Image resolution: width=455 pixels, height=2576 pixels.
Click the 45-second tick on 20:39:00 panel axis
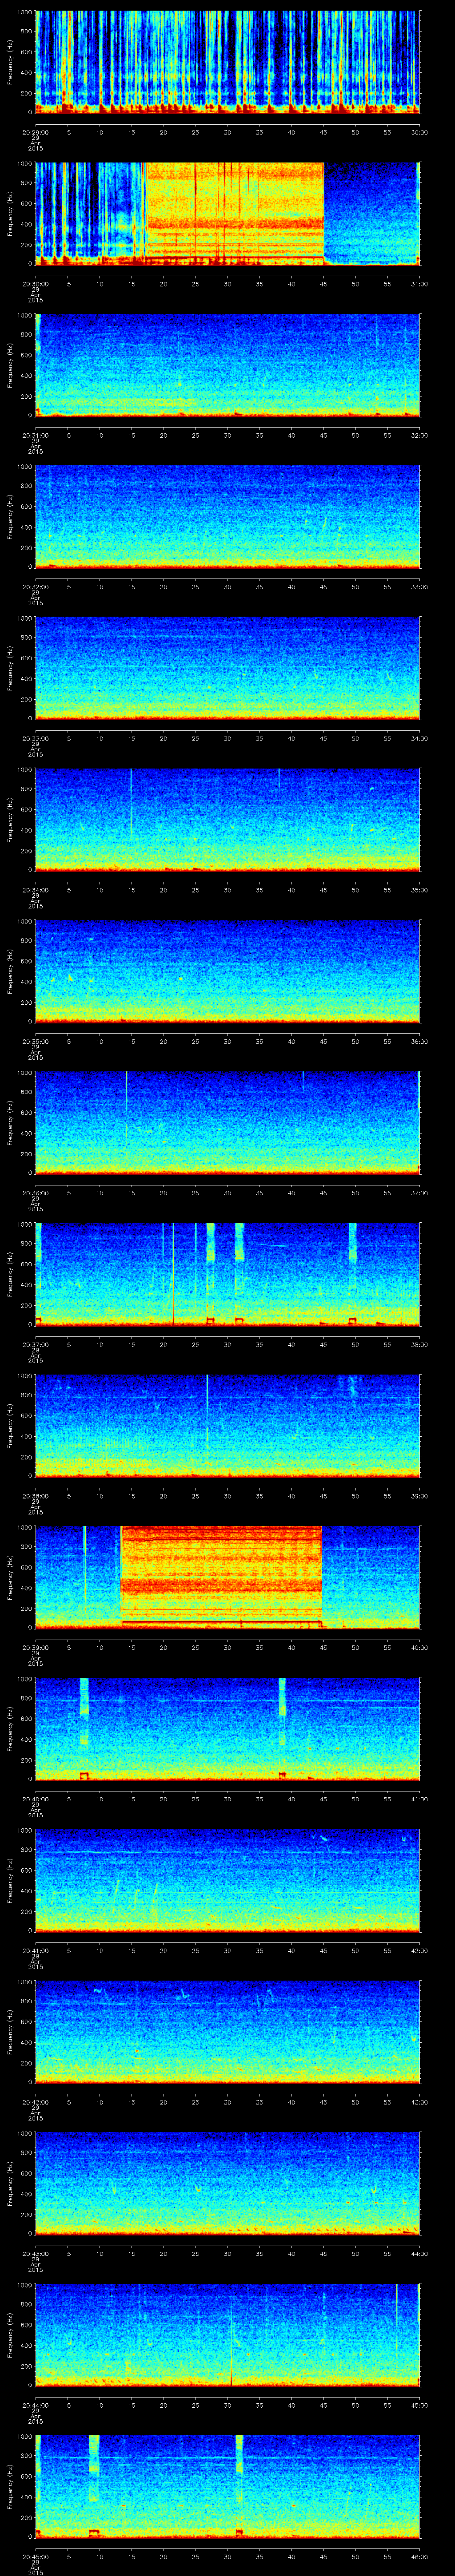(x=323, y=1647)
